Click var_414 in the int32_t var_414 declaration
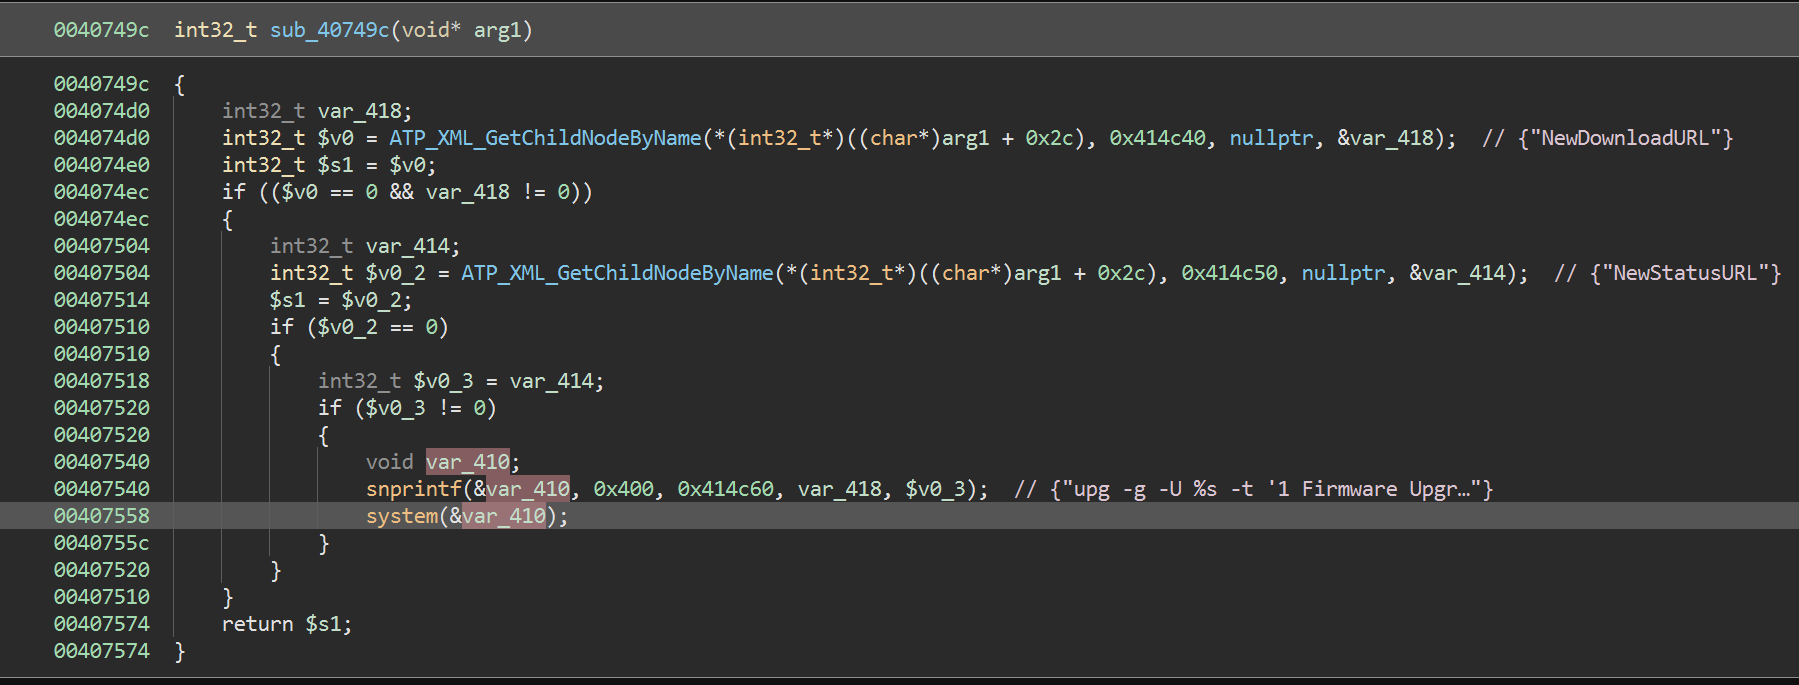The width and height of the screenshot is (1799, 685). 410,246
